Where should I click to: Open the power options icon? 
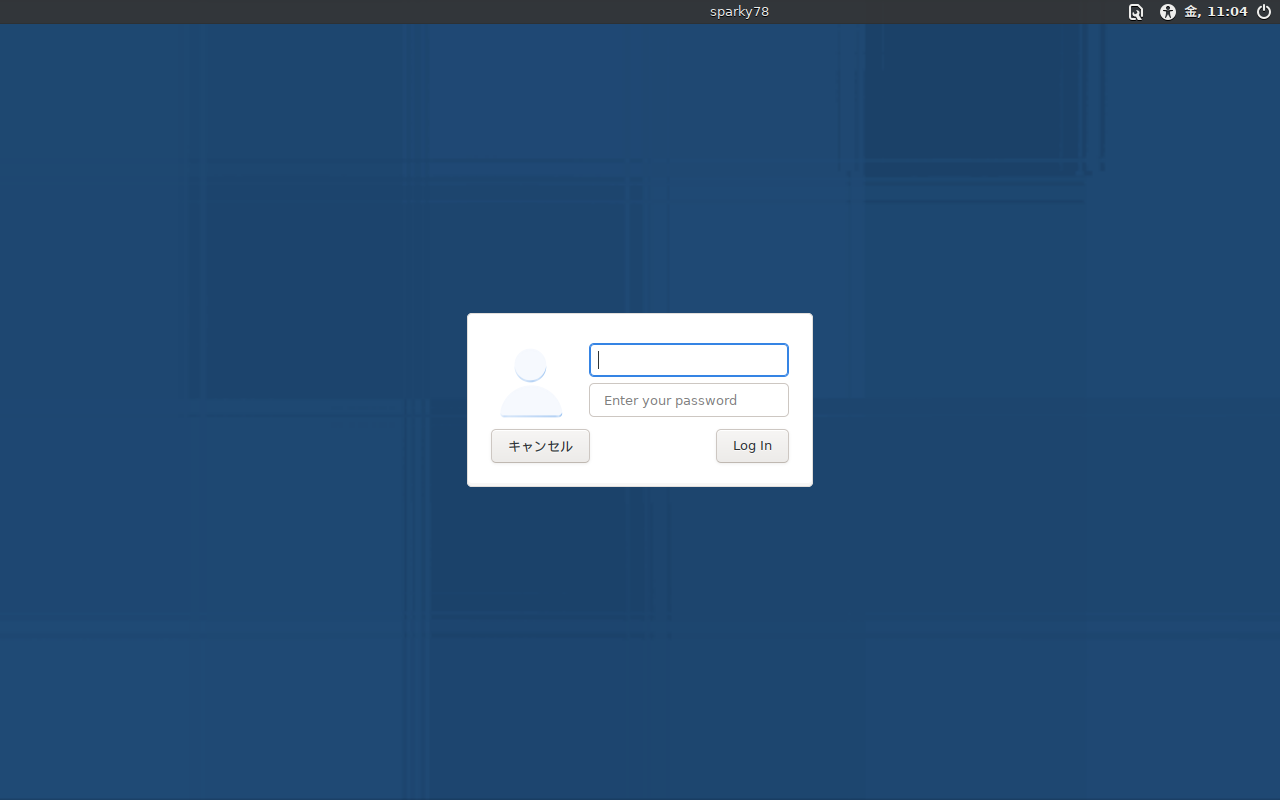click(x=1264, y=12)
